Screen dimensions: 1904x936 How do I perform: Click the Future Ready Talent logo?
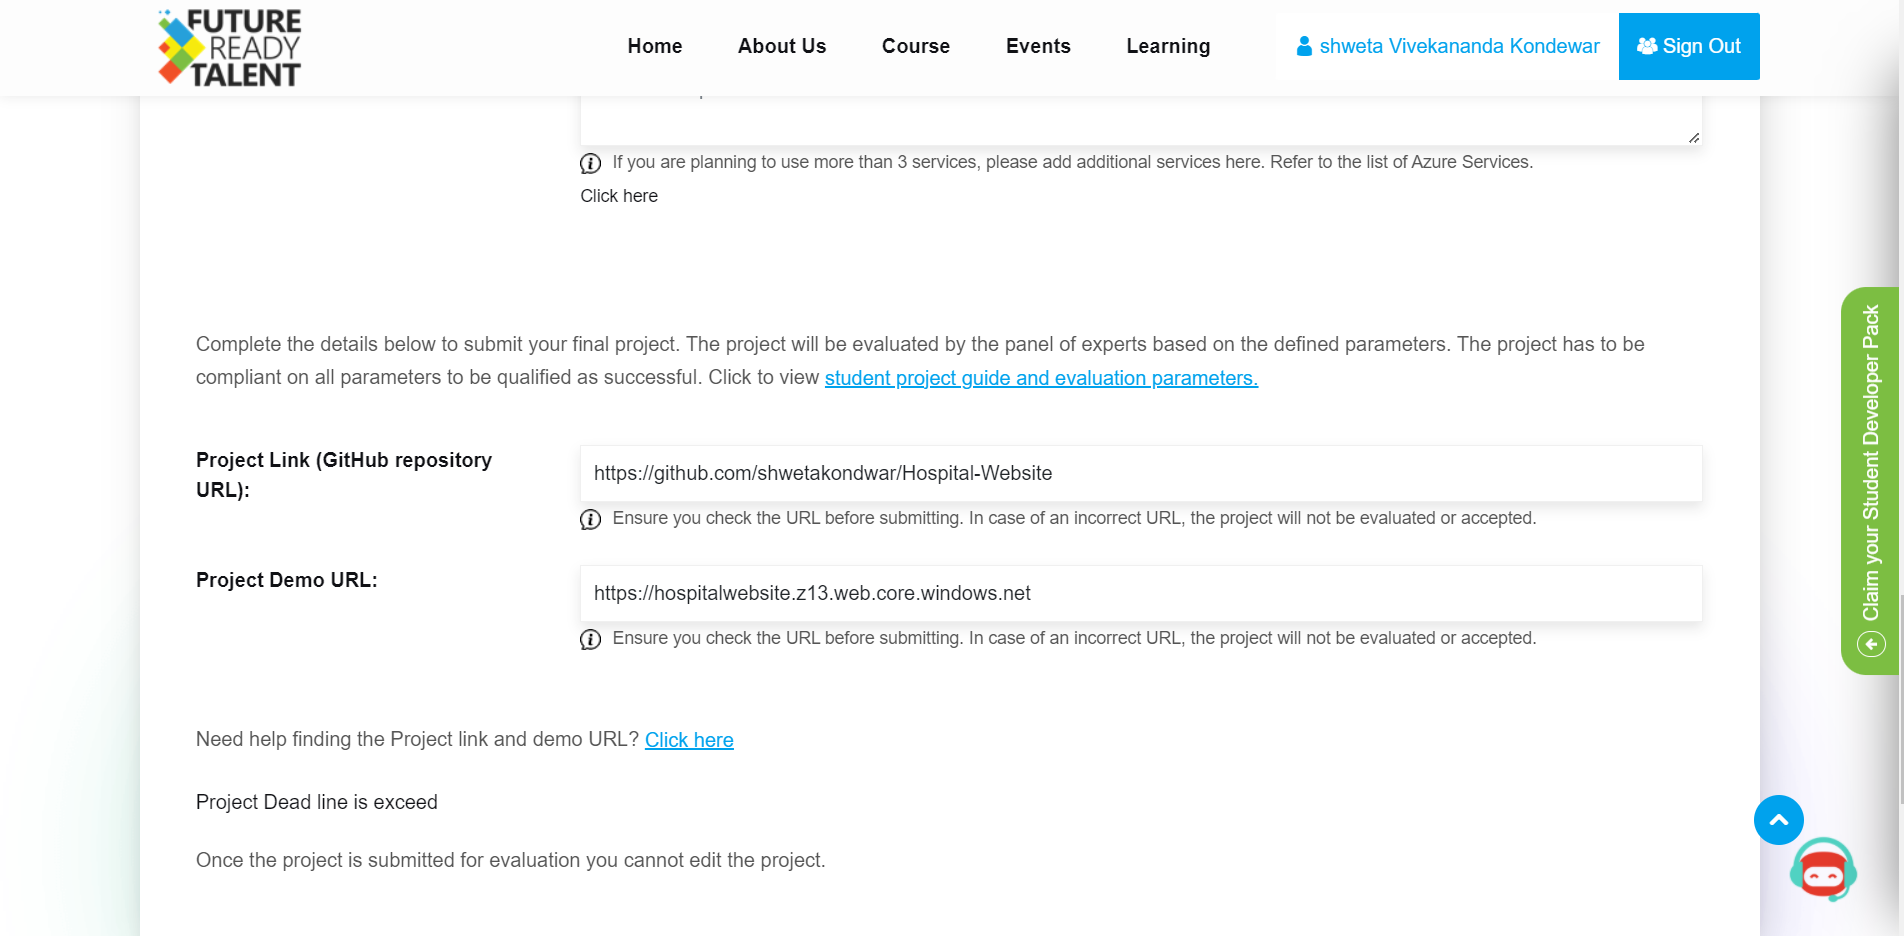pyautogui.click(x=229, y=47)
